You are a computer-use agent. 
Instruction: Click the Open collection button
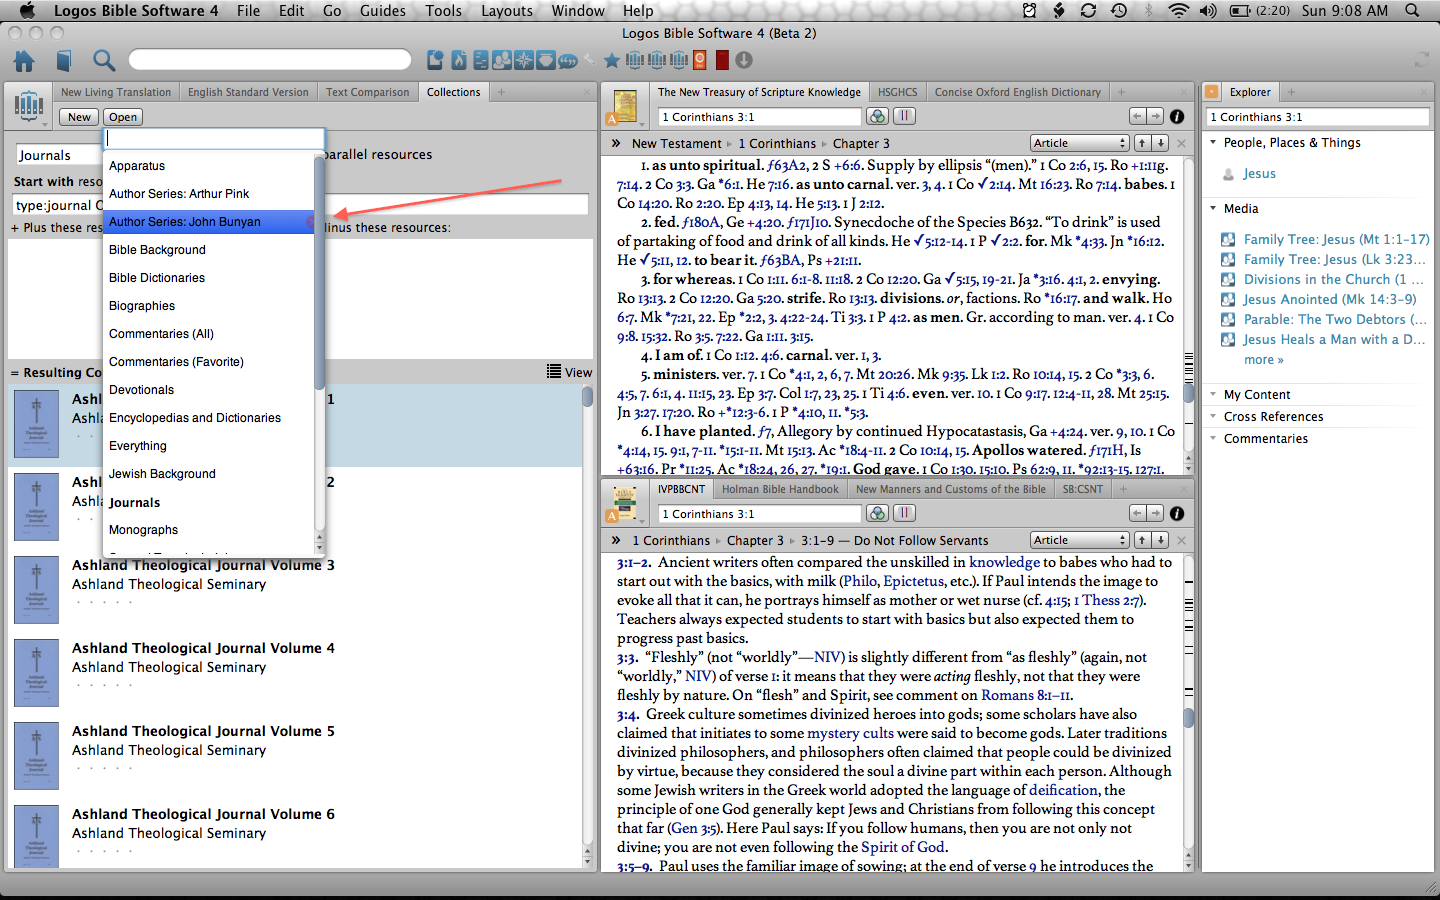tap(123, 117)
